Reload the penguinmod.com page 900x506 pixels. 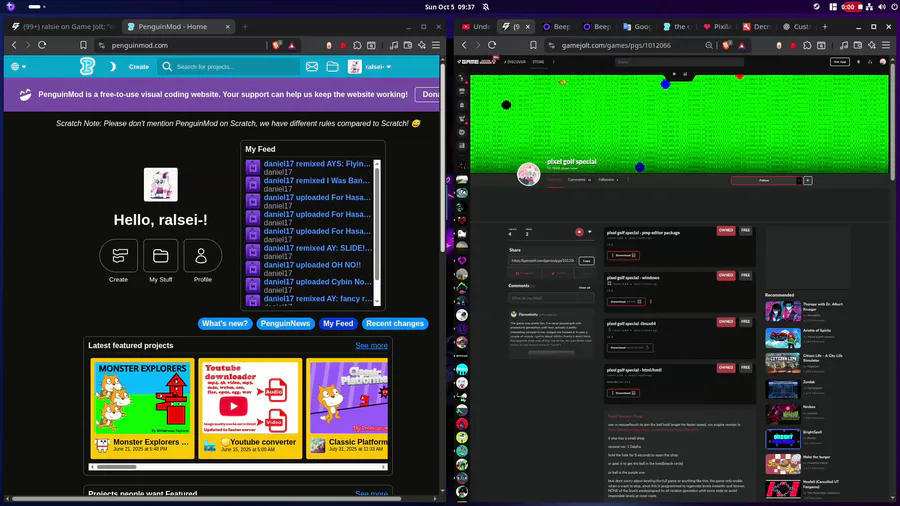pyautogui.click(x=42, y=45)
